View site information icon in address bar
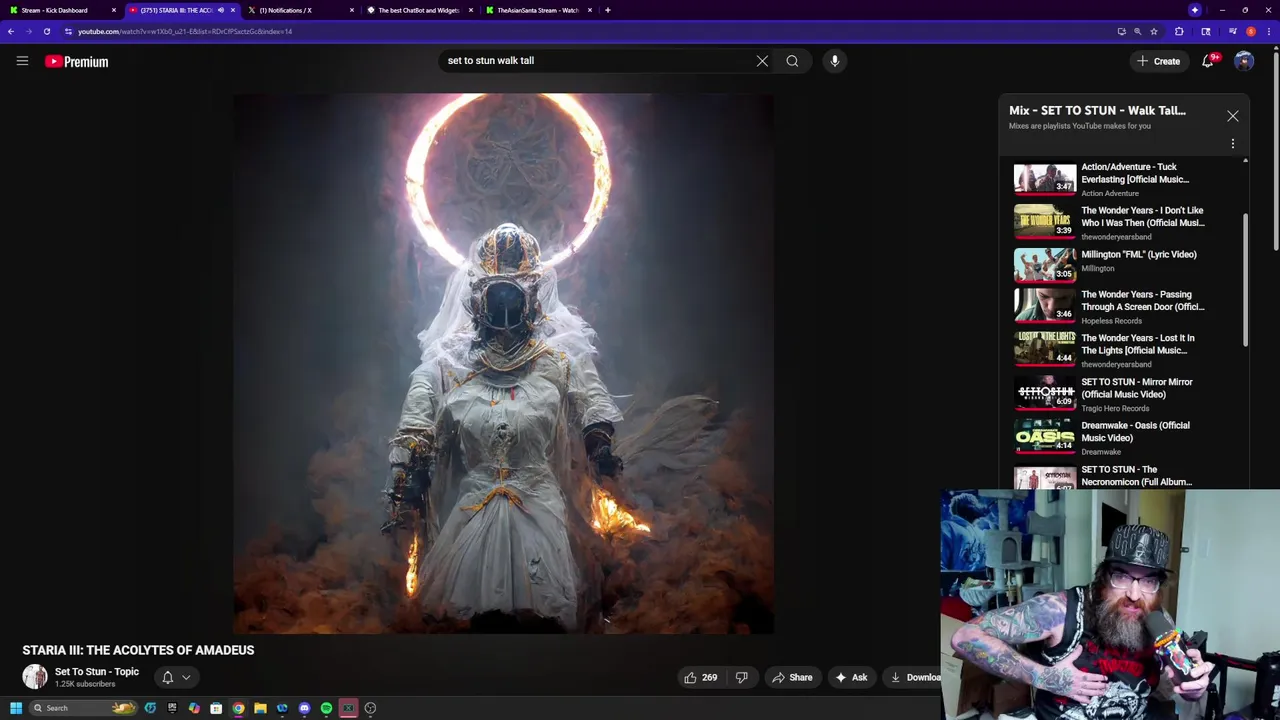1280x720 pixels. (x=68, y=31)
